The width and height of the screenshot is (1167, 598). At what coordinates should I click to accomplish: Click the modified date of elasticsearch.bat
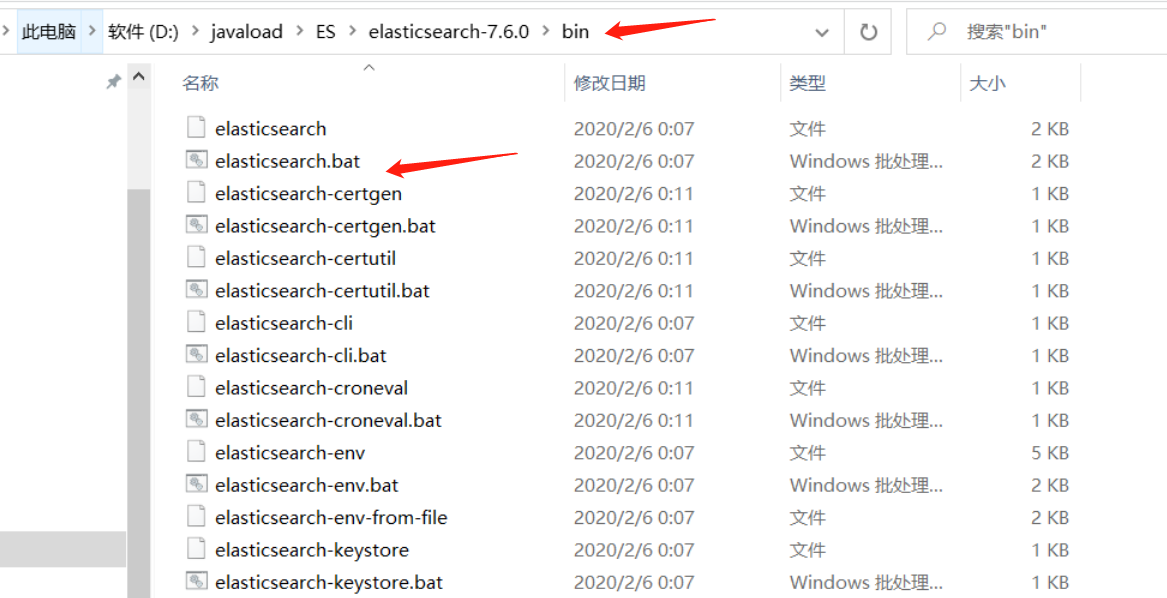(633, 161)
